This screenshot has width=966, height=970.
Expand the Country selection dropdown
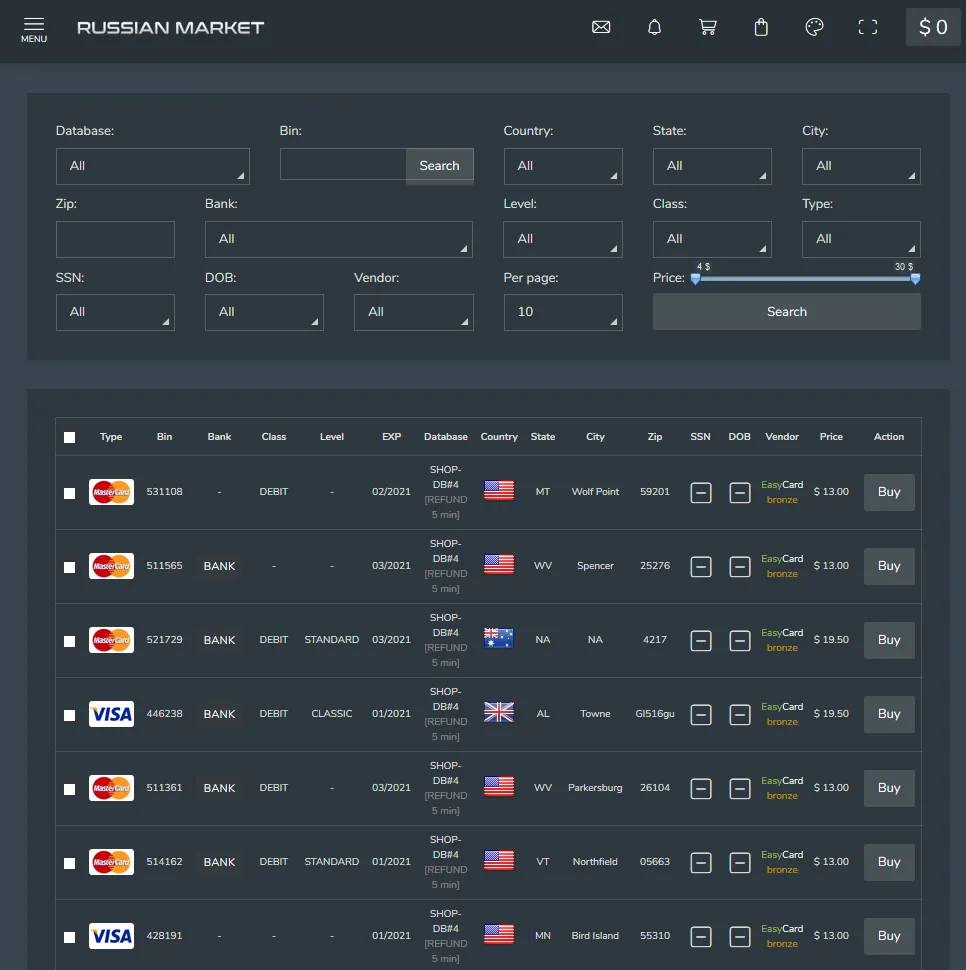click(563, 166)
